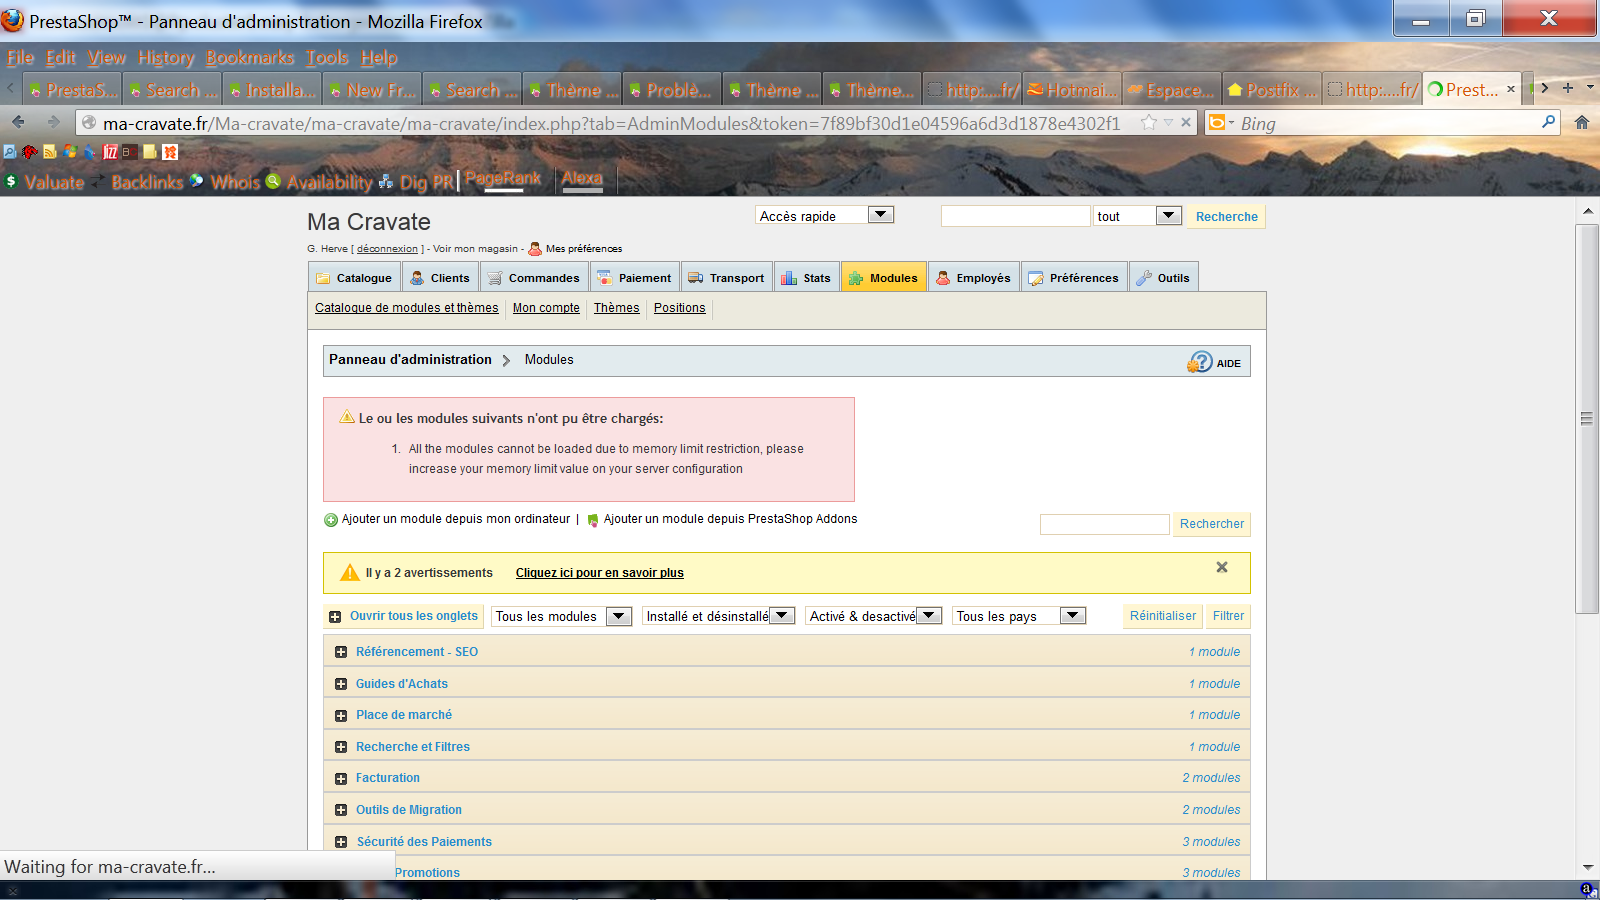Screen dimensions: 1600x900
Task: Open the BC bookmark icon
Action: pyautogui.click(x=130, y=152)
